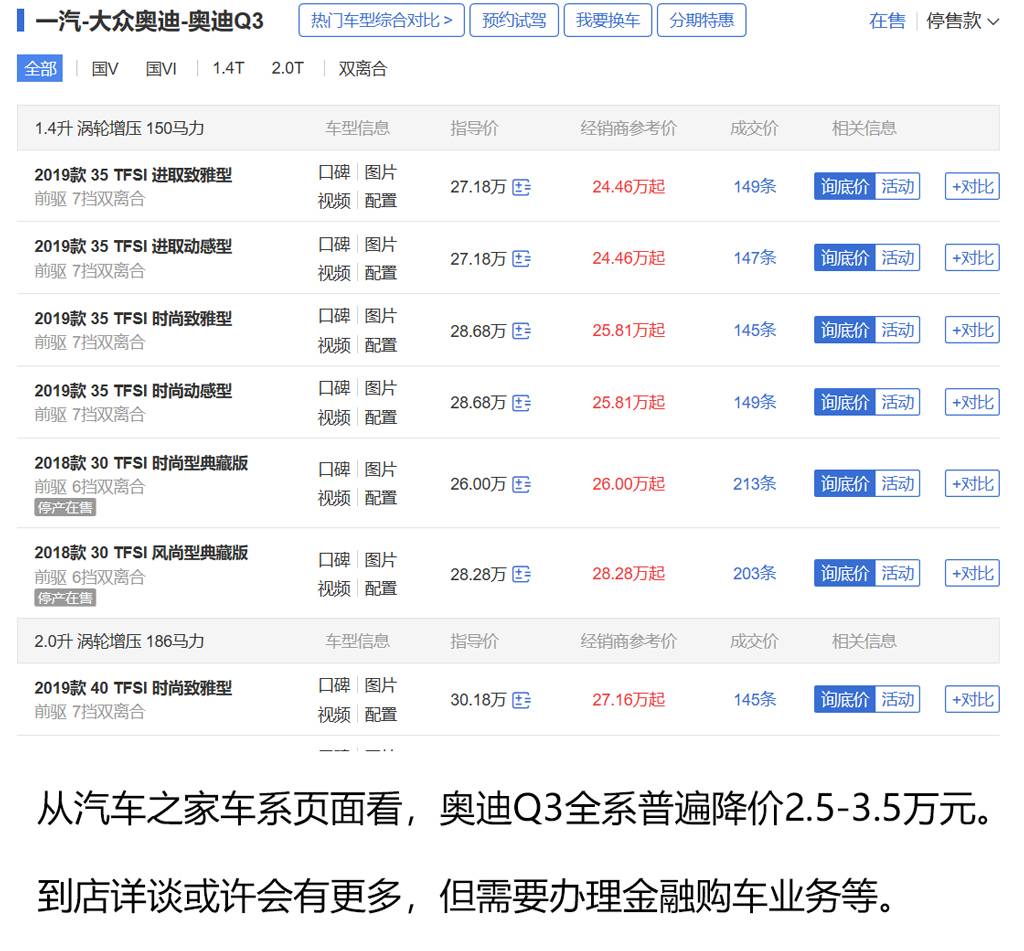
Task: Click calculator icon for 35 TFSI 进取动感型
Action: point(521,259)
